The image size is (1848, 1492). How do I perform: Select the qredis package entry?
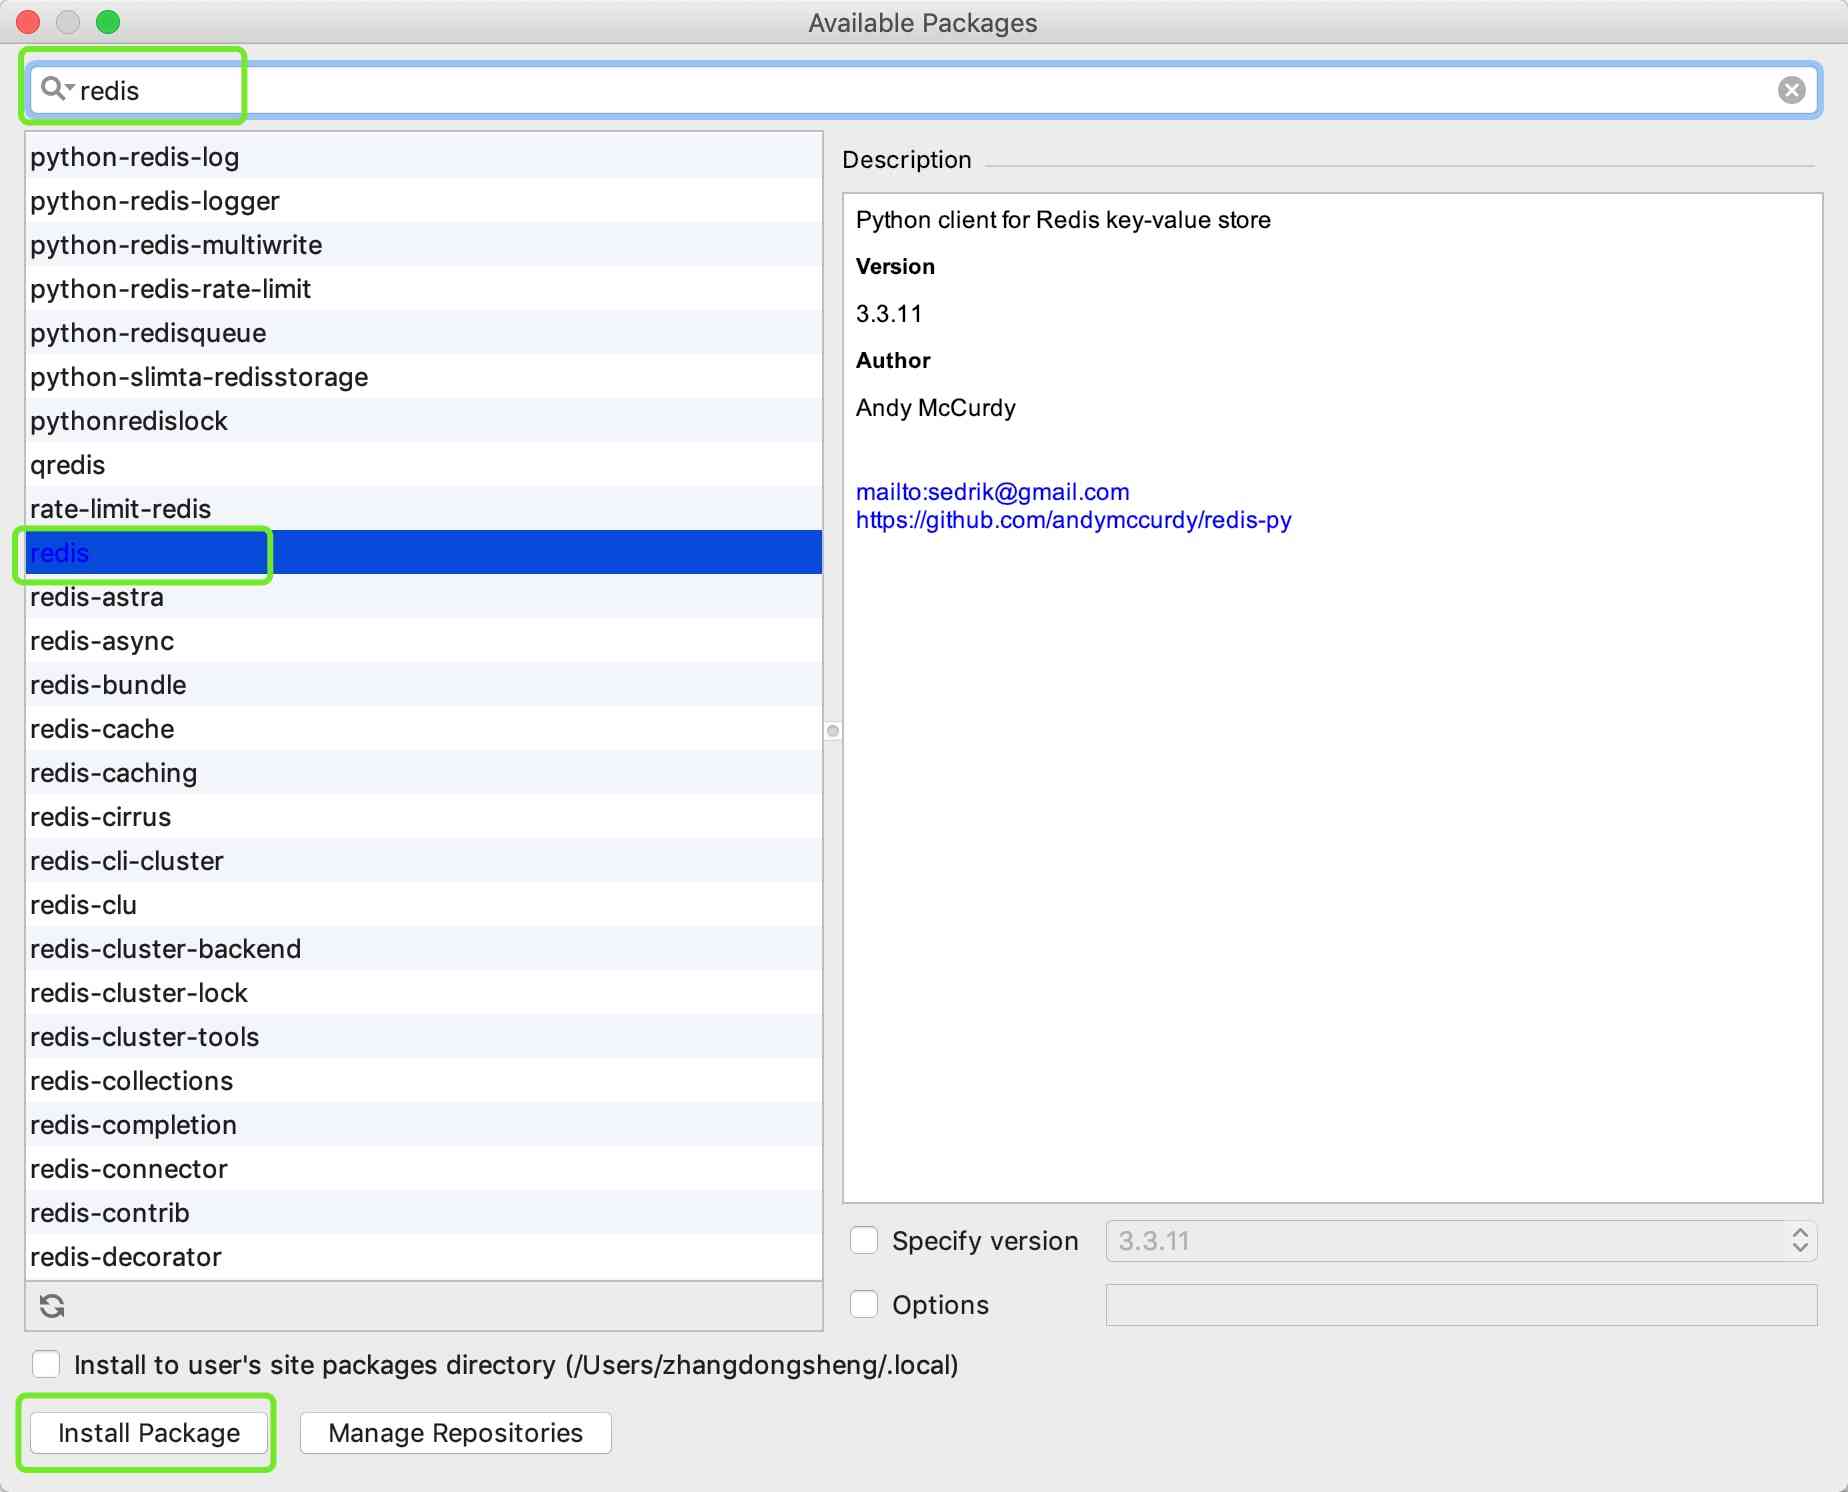(x=68, y=465)
